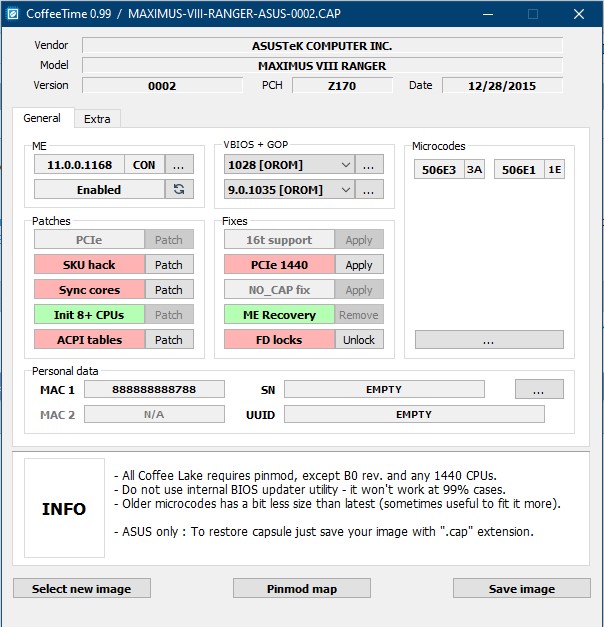Click the Version 0002 field
This screenshot has width=604, height=627.
[x=162, y=86]
